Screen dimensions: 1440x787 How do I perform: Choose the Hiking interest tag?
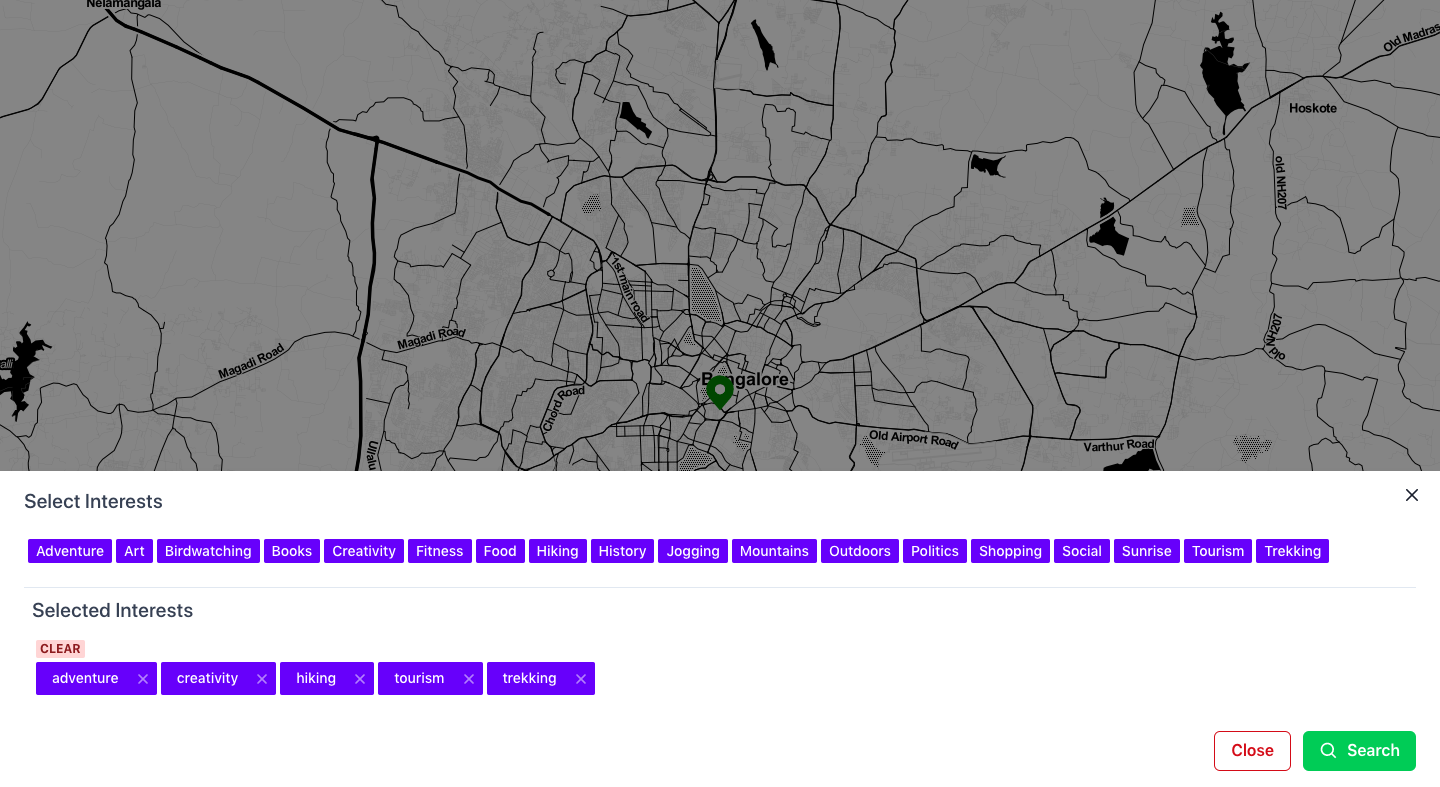[x=558, y=551]
